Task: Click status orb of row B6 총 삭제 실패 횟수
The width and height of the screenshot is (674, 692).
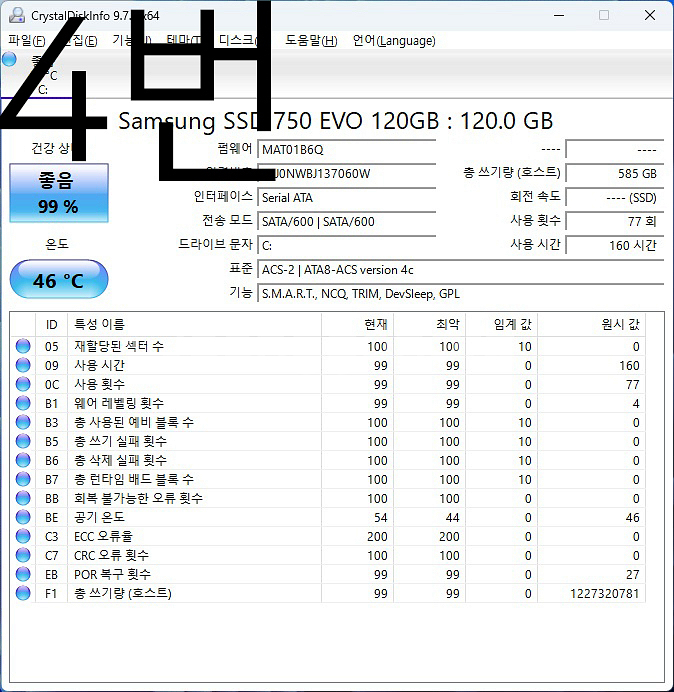Action: point(23,460)
